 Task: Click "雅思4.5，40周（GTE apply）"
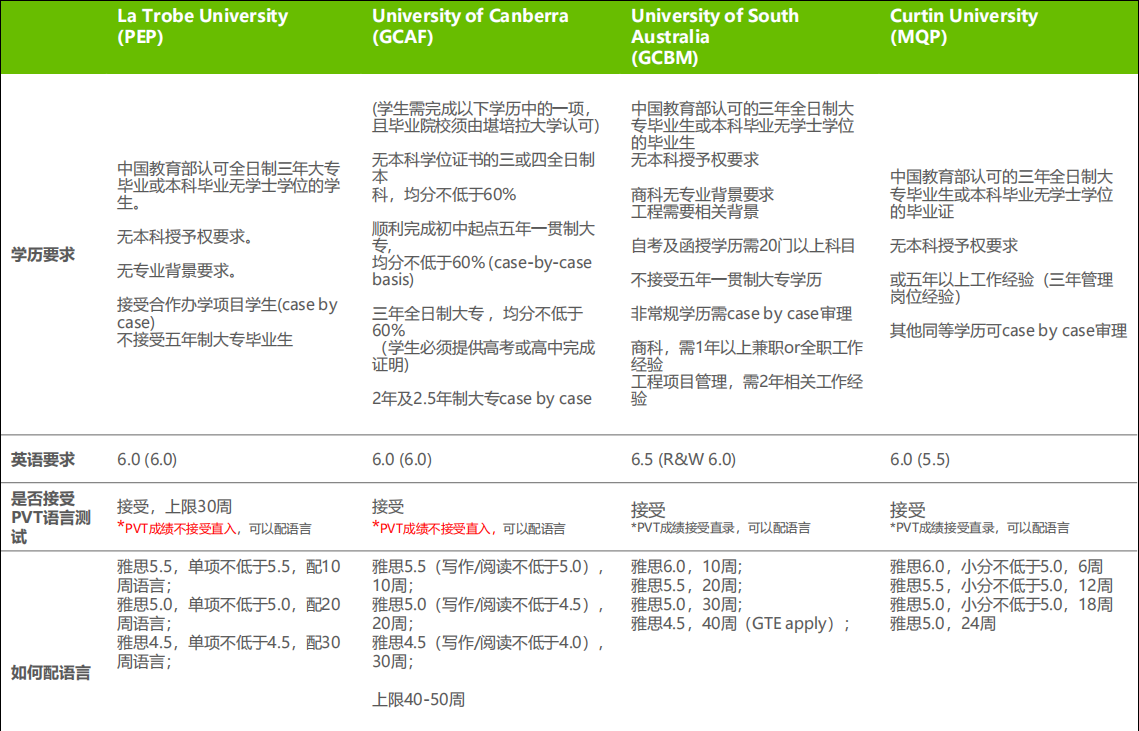[x=740, y=623]
